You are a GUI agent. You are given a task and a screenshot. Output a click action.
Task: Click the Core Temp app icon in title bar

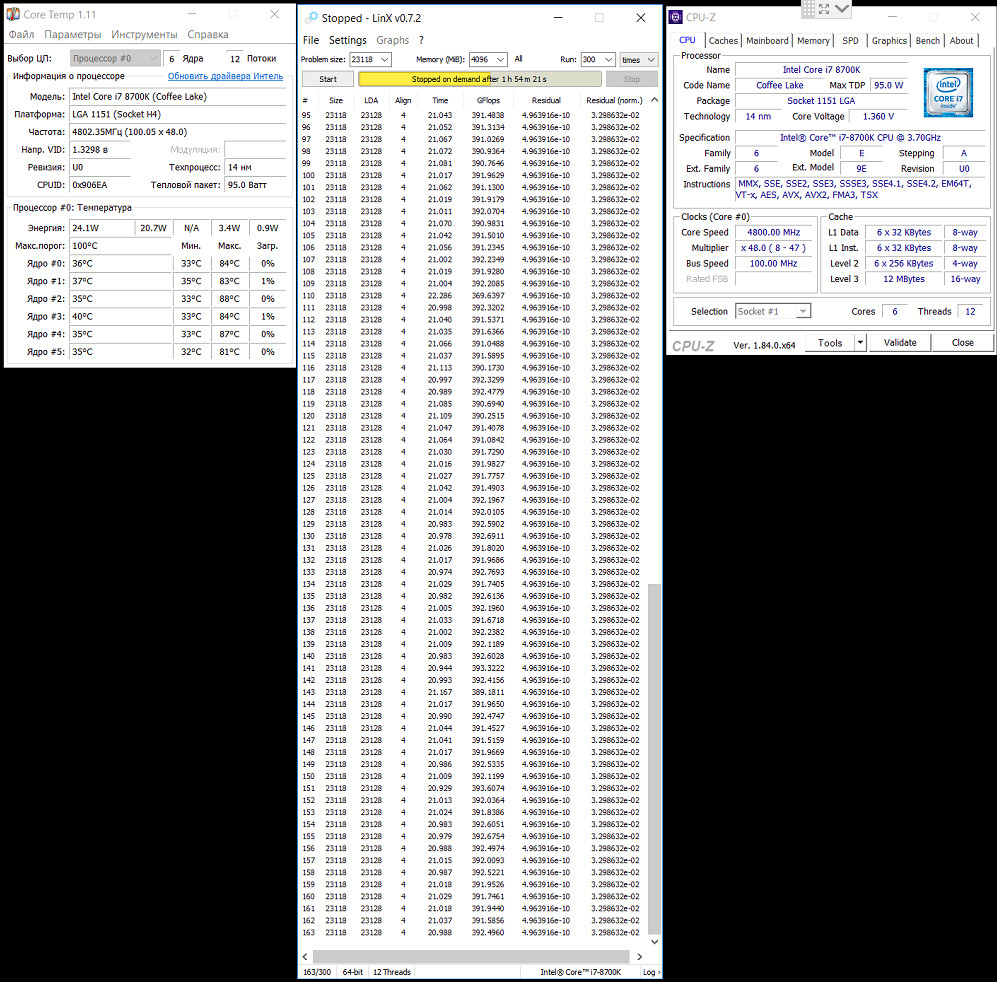pyautogui.click(x=13, y=14)
